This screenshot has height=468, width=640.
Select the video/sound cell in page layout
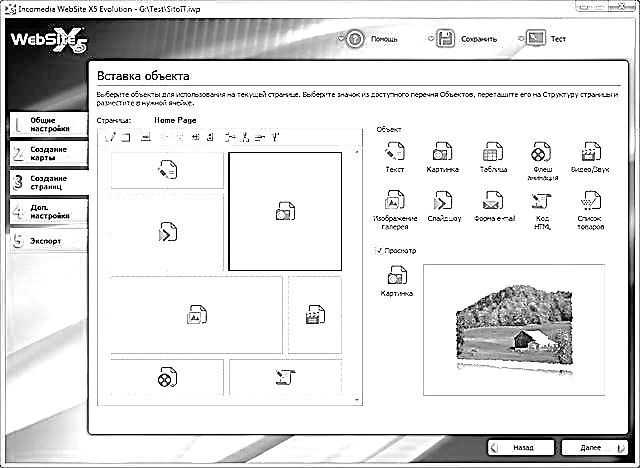pos(315,315)
